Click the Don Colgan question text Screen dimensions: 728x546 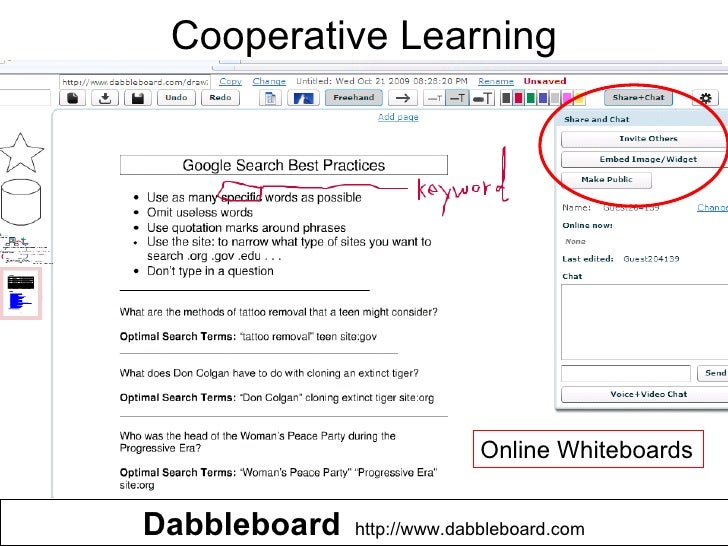(269, 373)
